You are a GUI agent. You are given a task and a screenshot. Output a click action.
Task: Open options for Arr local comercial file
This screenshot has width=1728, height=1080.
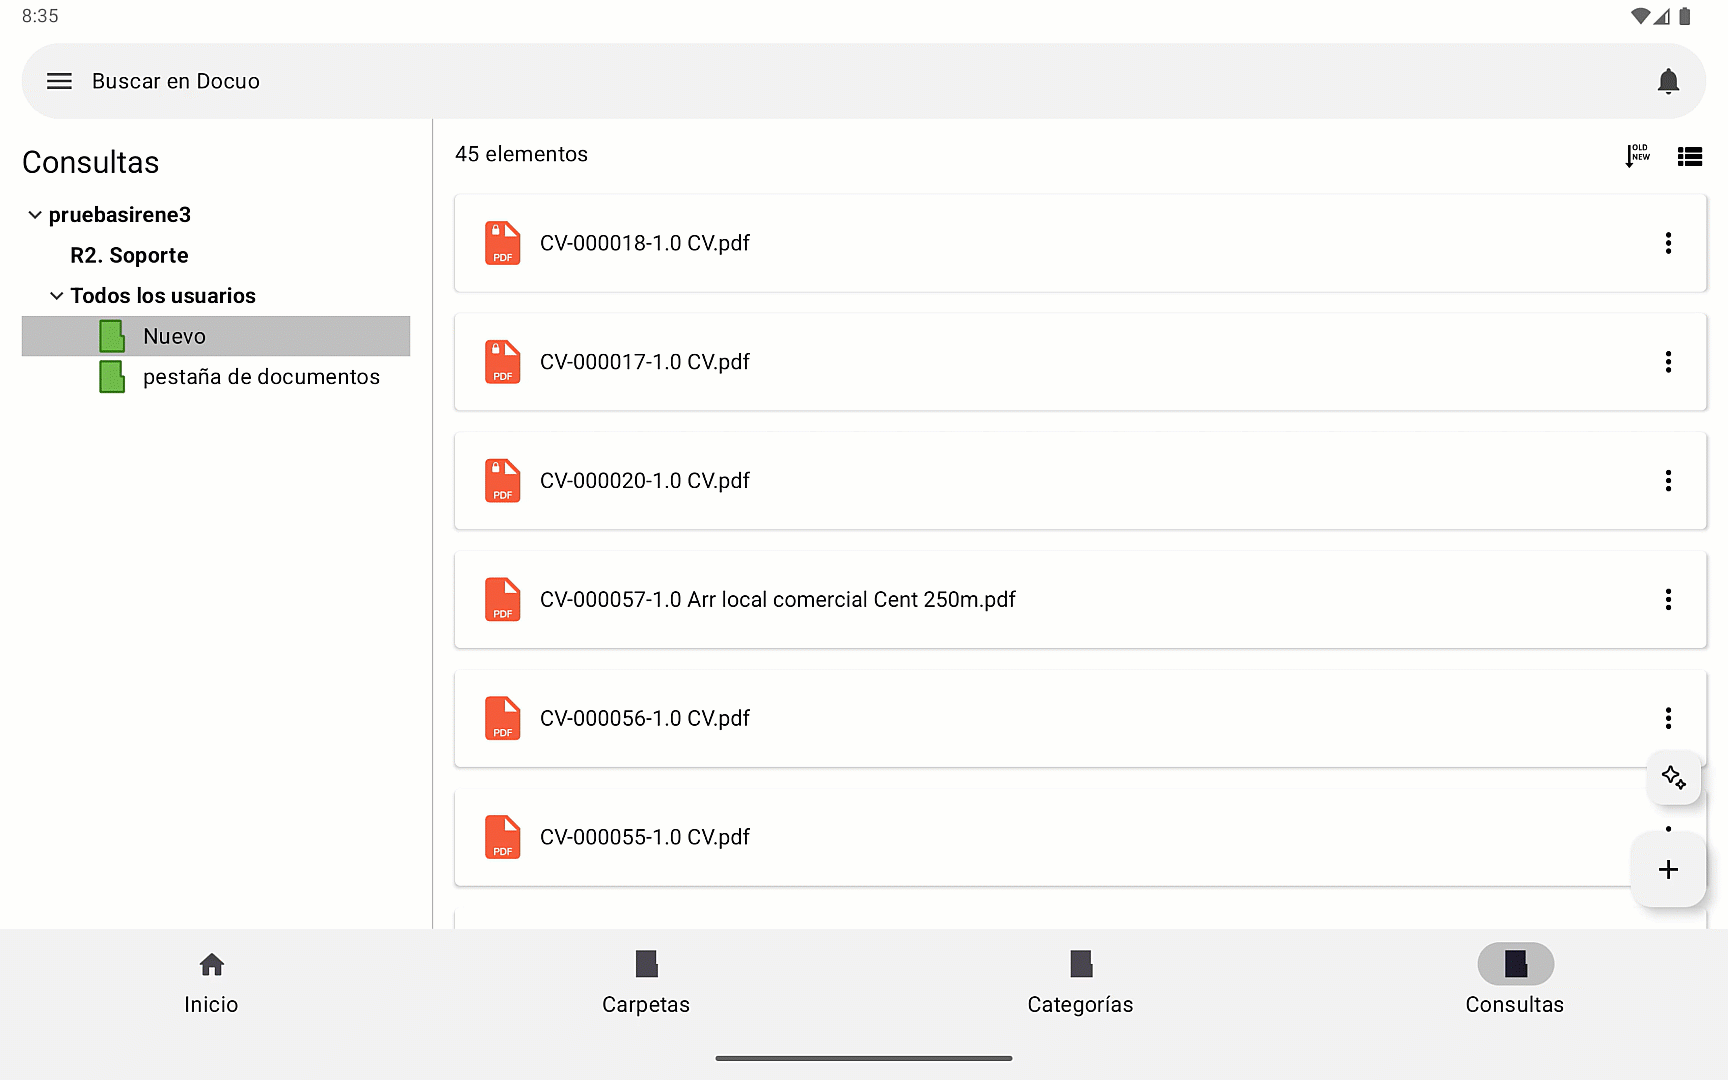tap(1668, 599)
